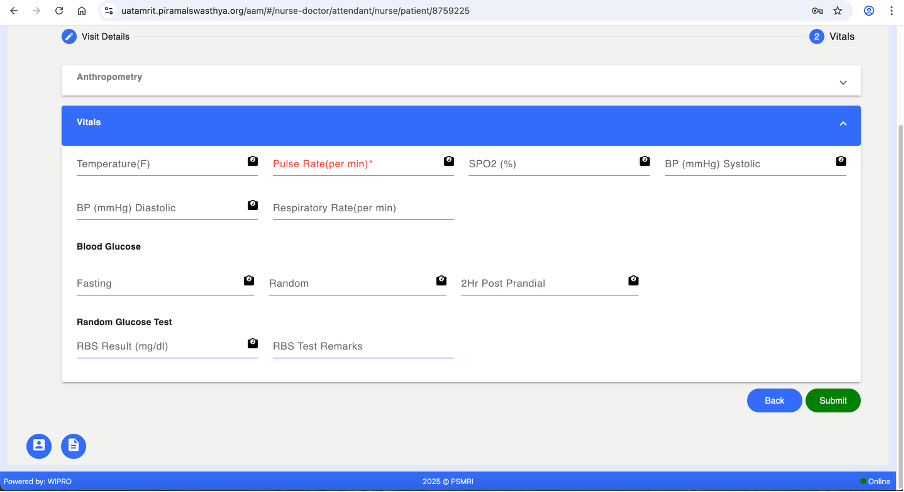This screenshot has height=492, width=904.
Task: Submit the vitals form
Action: [x=832, y=401]
